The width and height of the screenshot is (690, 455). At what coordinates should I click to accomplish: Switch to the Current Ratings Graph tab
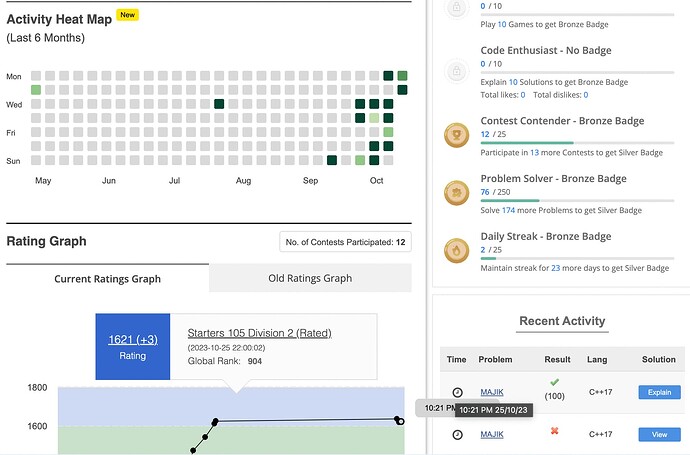(107, 279)
